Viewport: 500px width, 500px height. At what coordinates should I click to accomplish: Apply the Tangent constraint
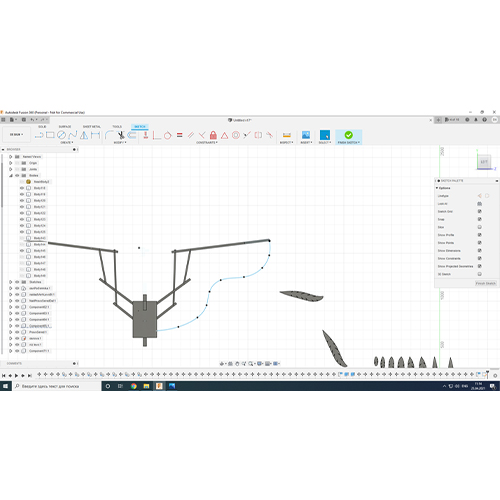168,135
